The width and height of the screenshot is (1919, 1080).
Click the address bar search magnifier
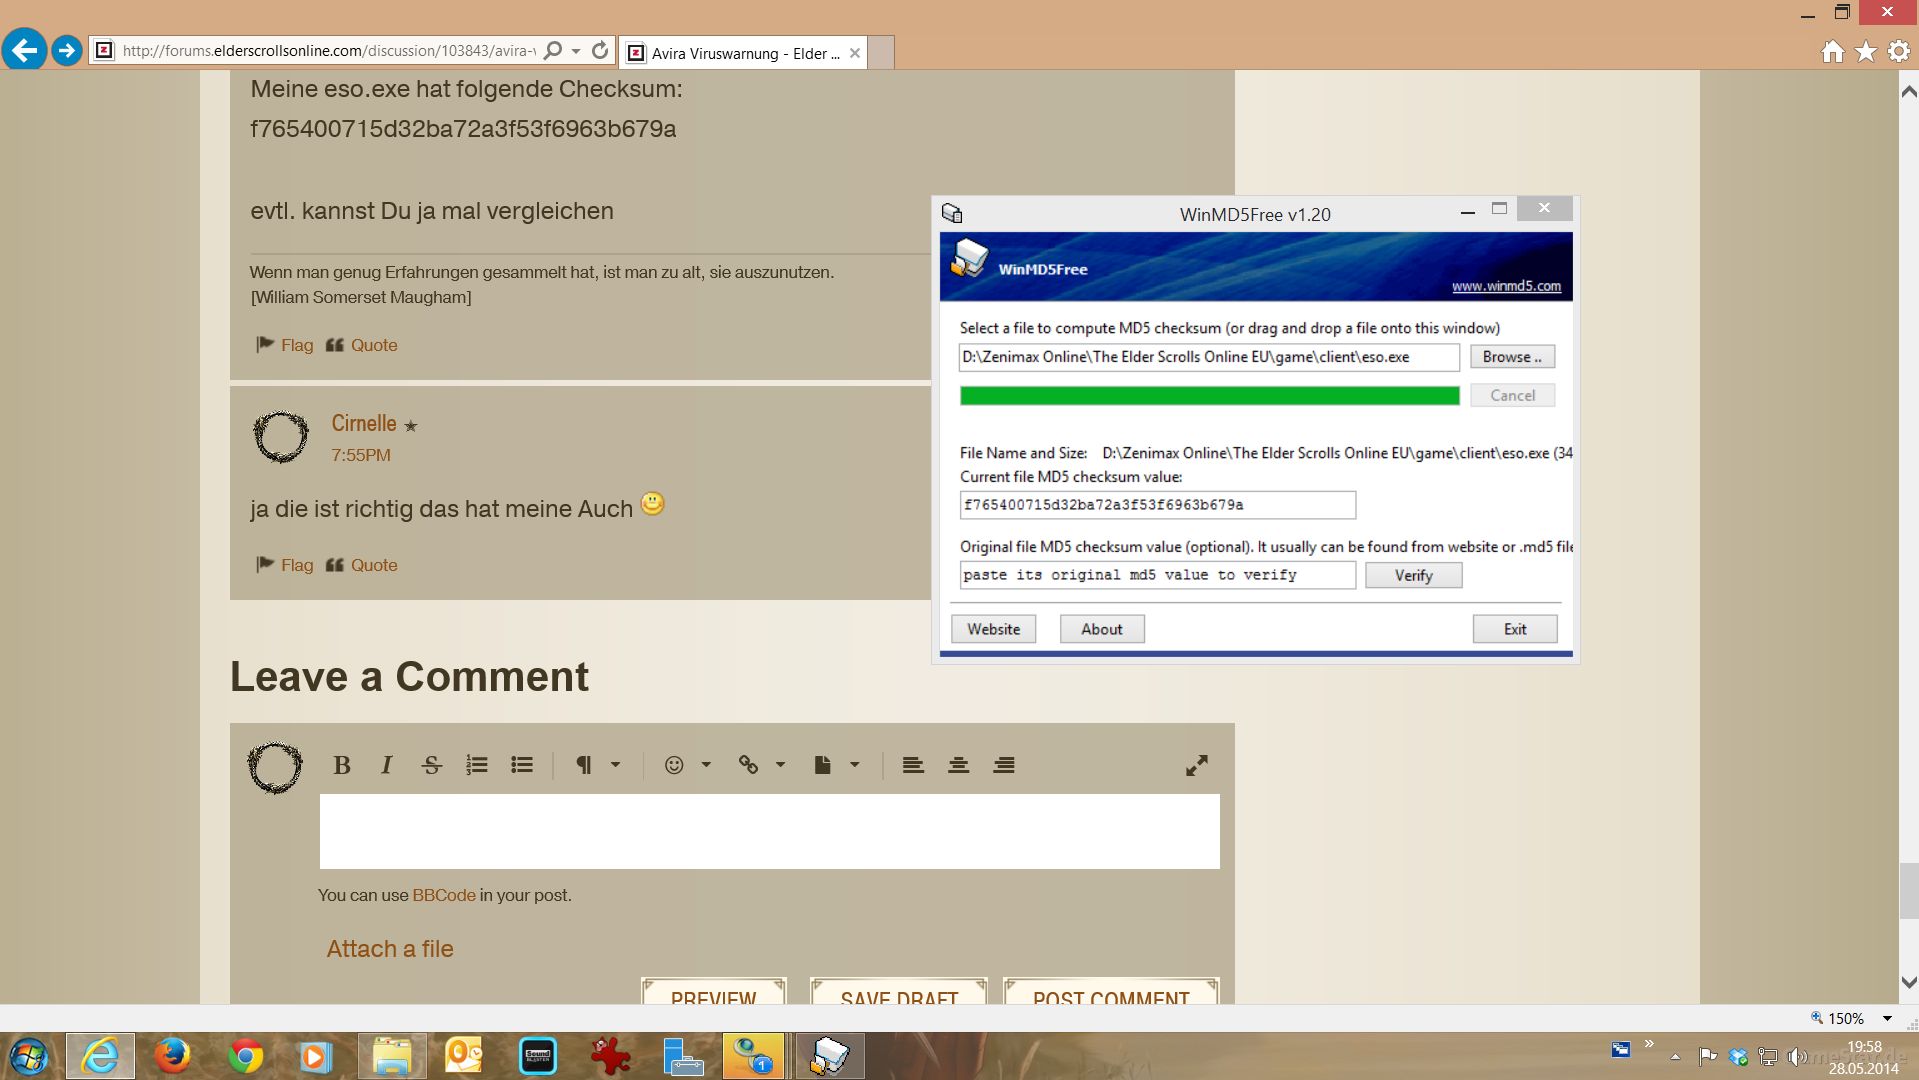(x=552, y=51)
